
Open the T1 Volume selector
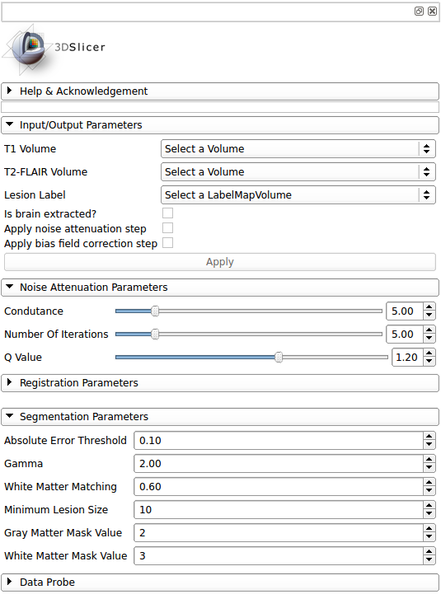tap(298, 149)
